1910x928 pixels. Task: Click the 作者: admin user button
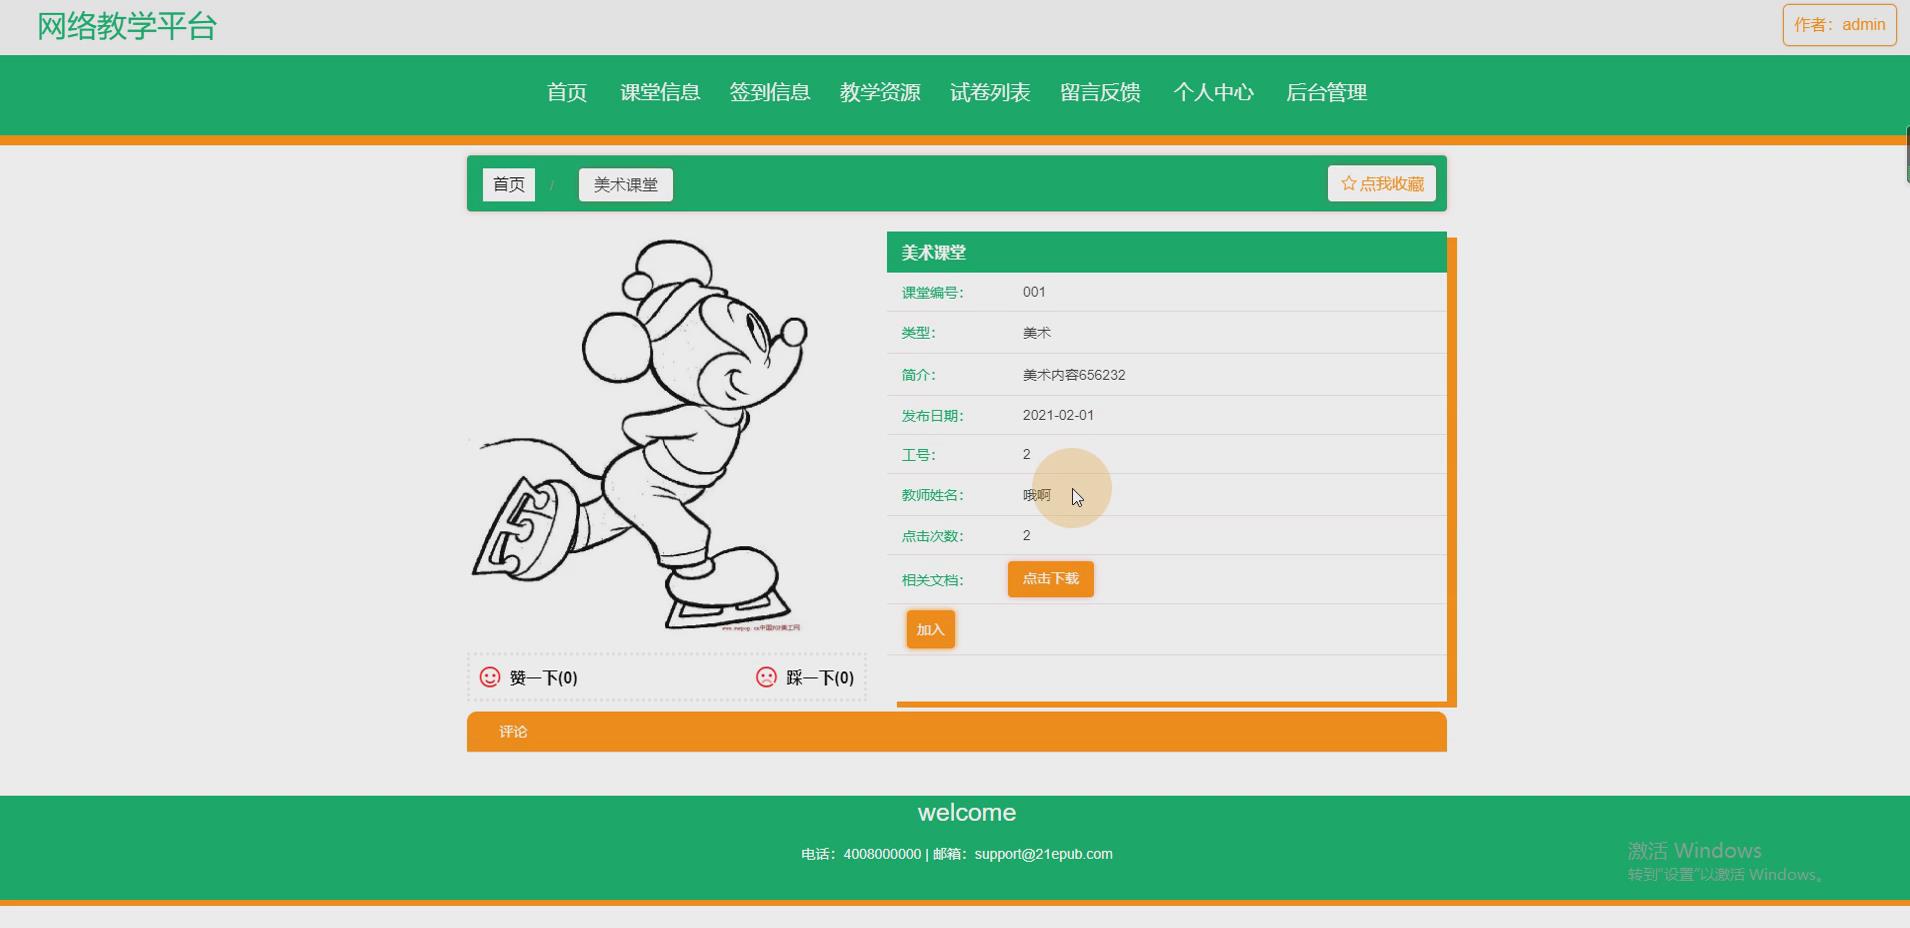(1840, 25)
